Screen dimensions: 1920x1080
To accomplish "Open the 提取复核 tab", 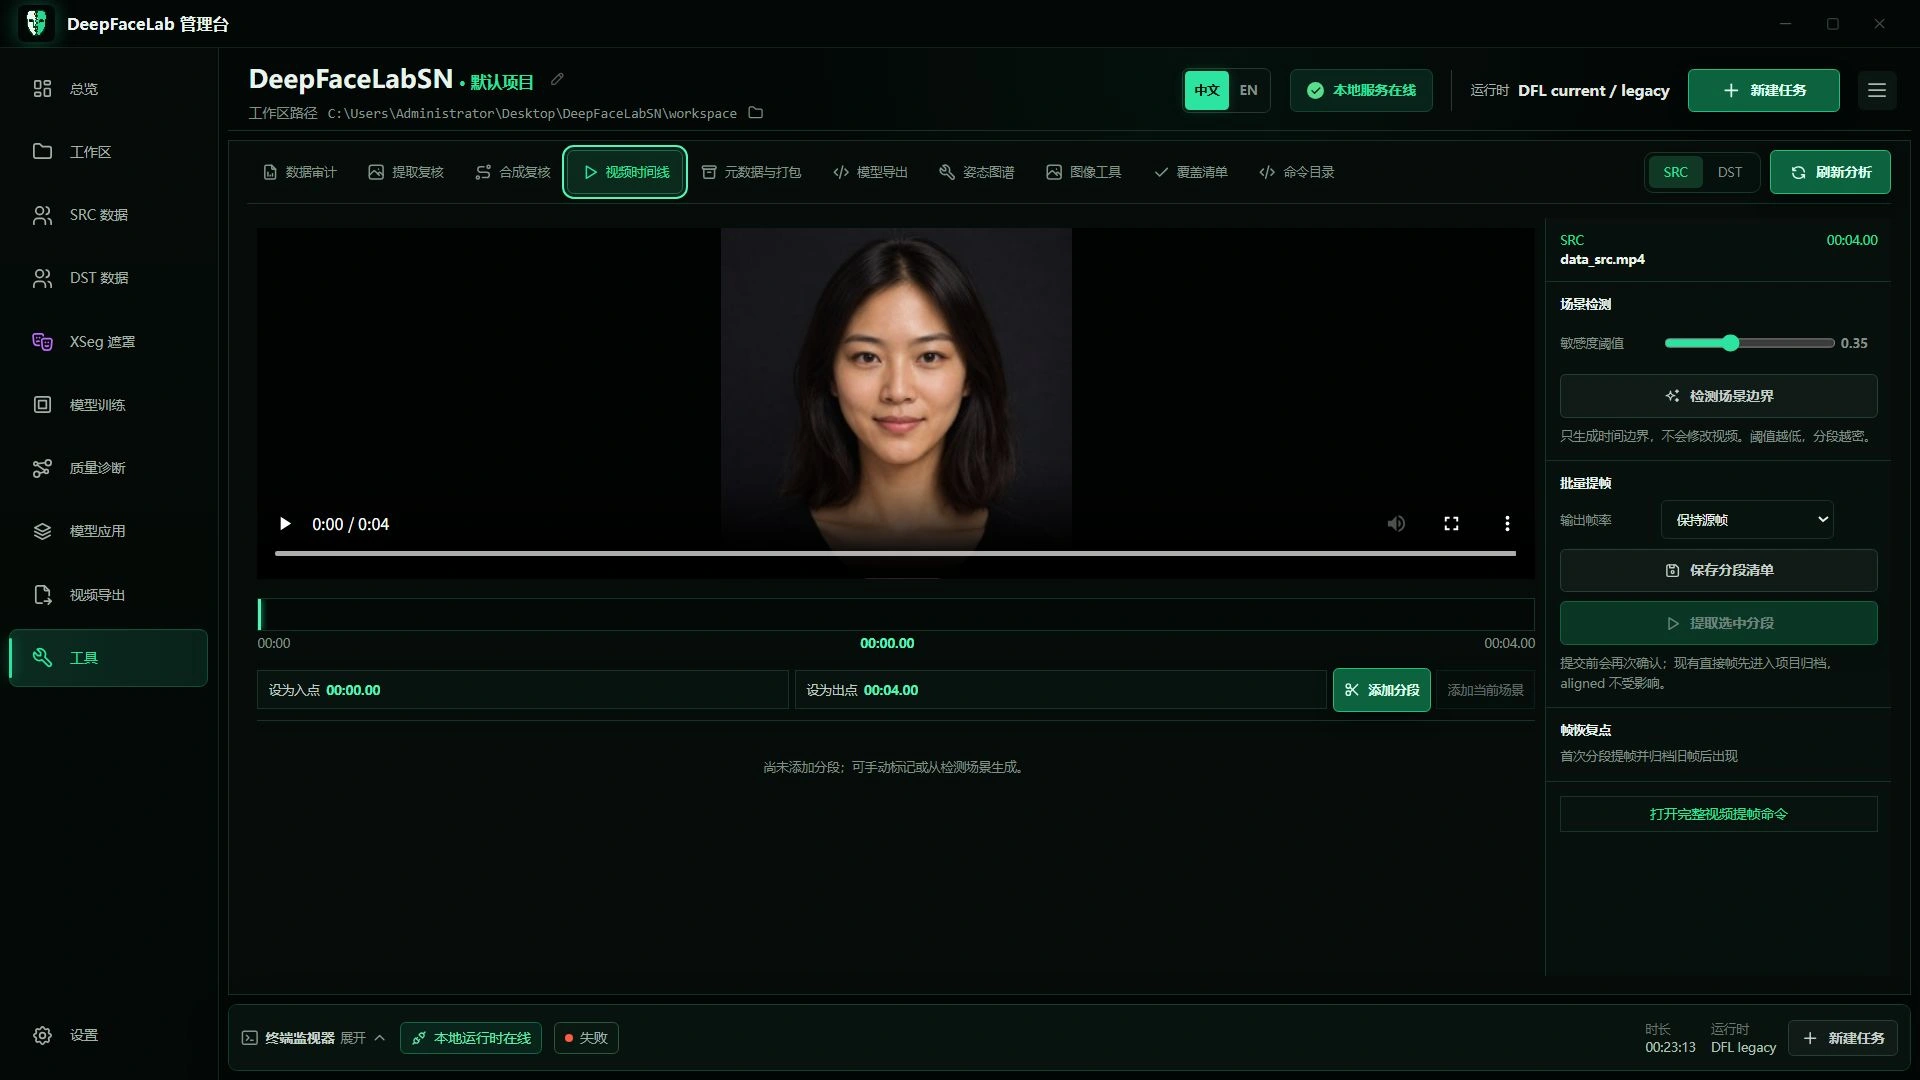I will [x=406, y=172].
